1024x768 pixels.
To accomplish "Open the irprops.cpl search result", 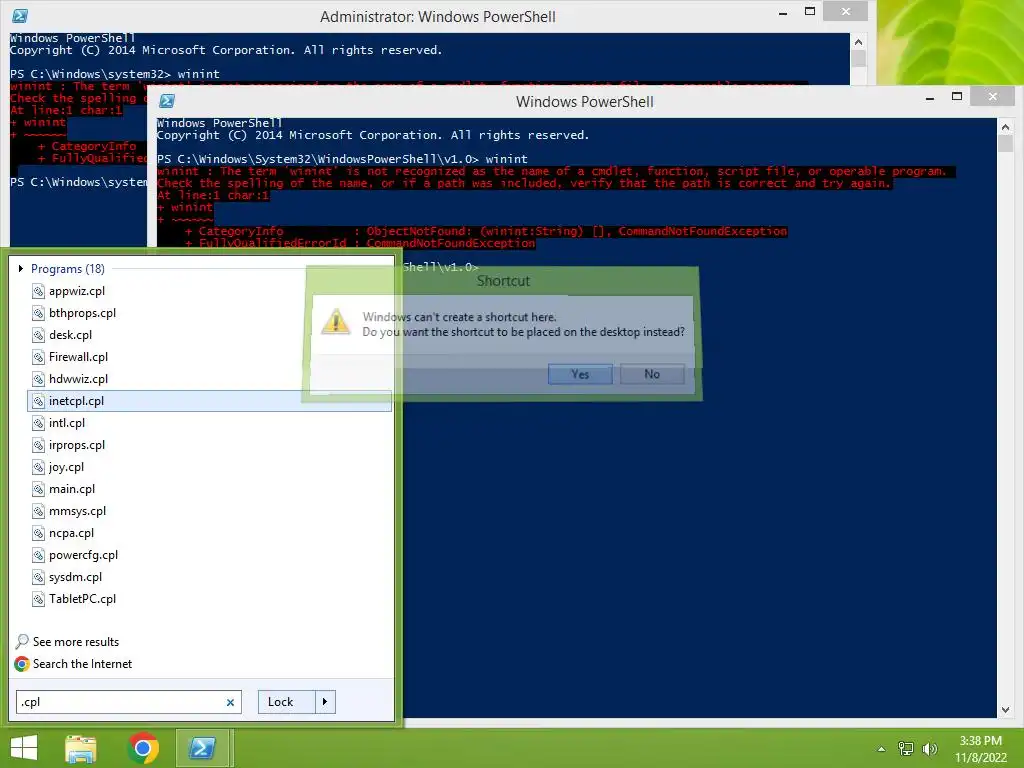I will point(209,445).
